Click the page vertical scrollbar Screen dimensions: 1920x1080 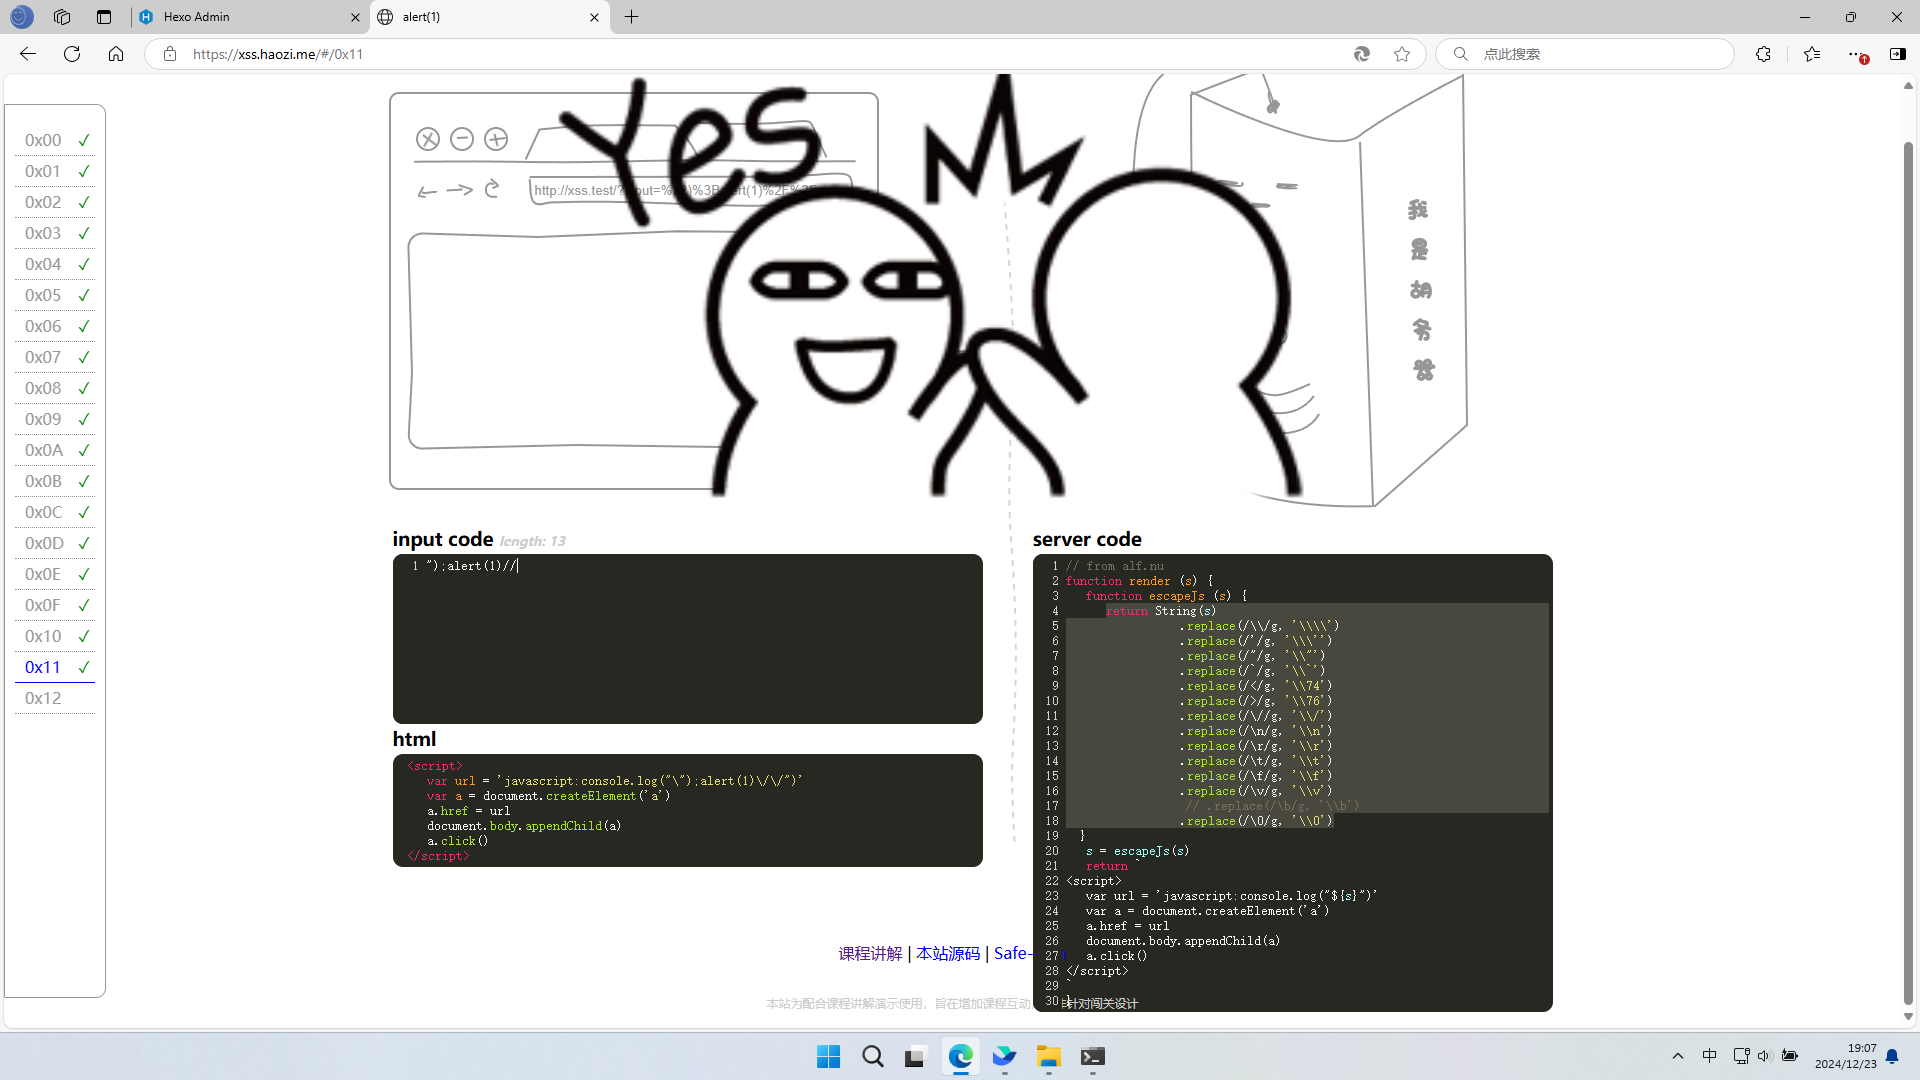pos(1908,574)
